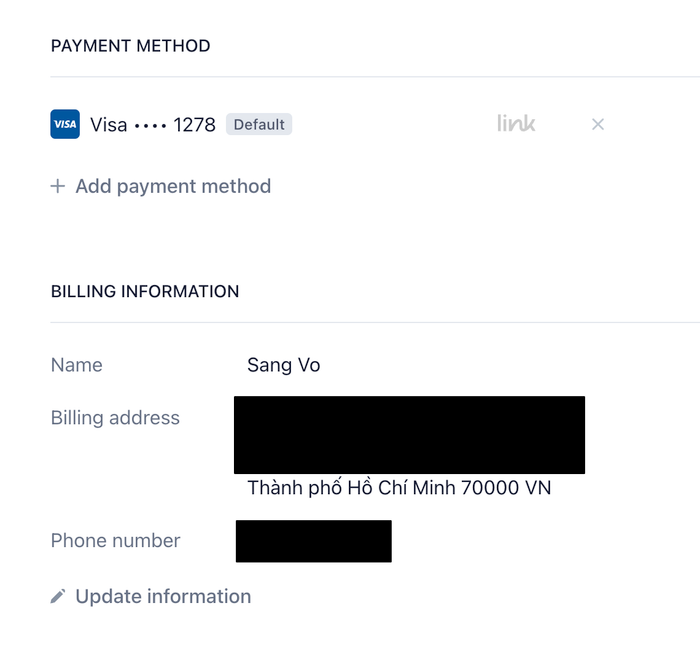Click the Thành phố Hồ Chí Minh address line
This screenshot has height=651, width=700.
[399, 488]
